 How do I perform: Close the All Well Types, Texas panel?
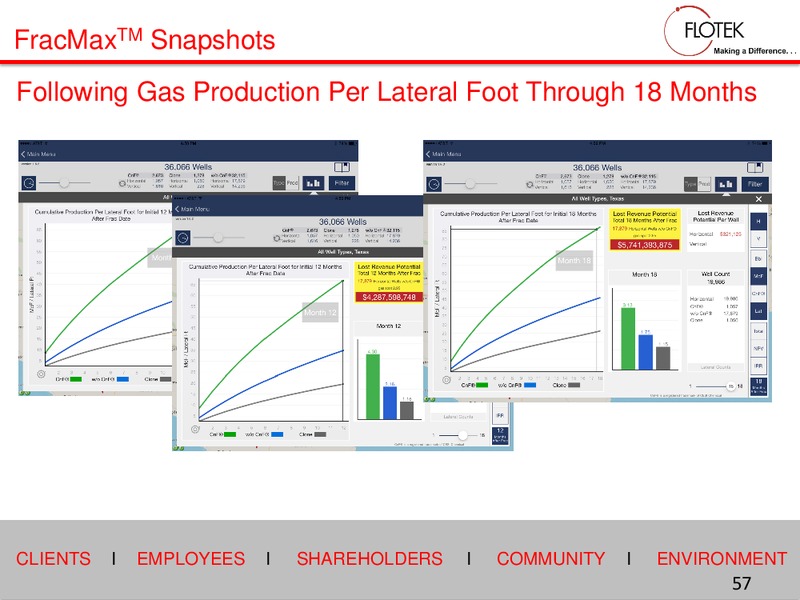tap(758, 199)
